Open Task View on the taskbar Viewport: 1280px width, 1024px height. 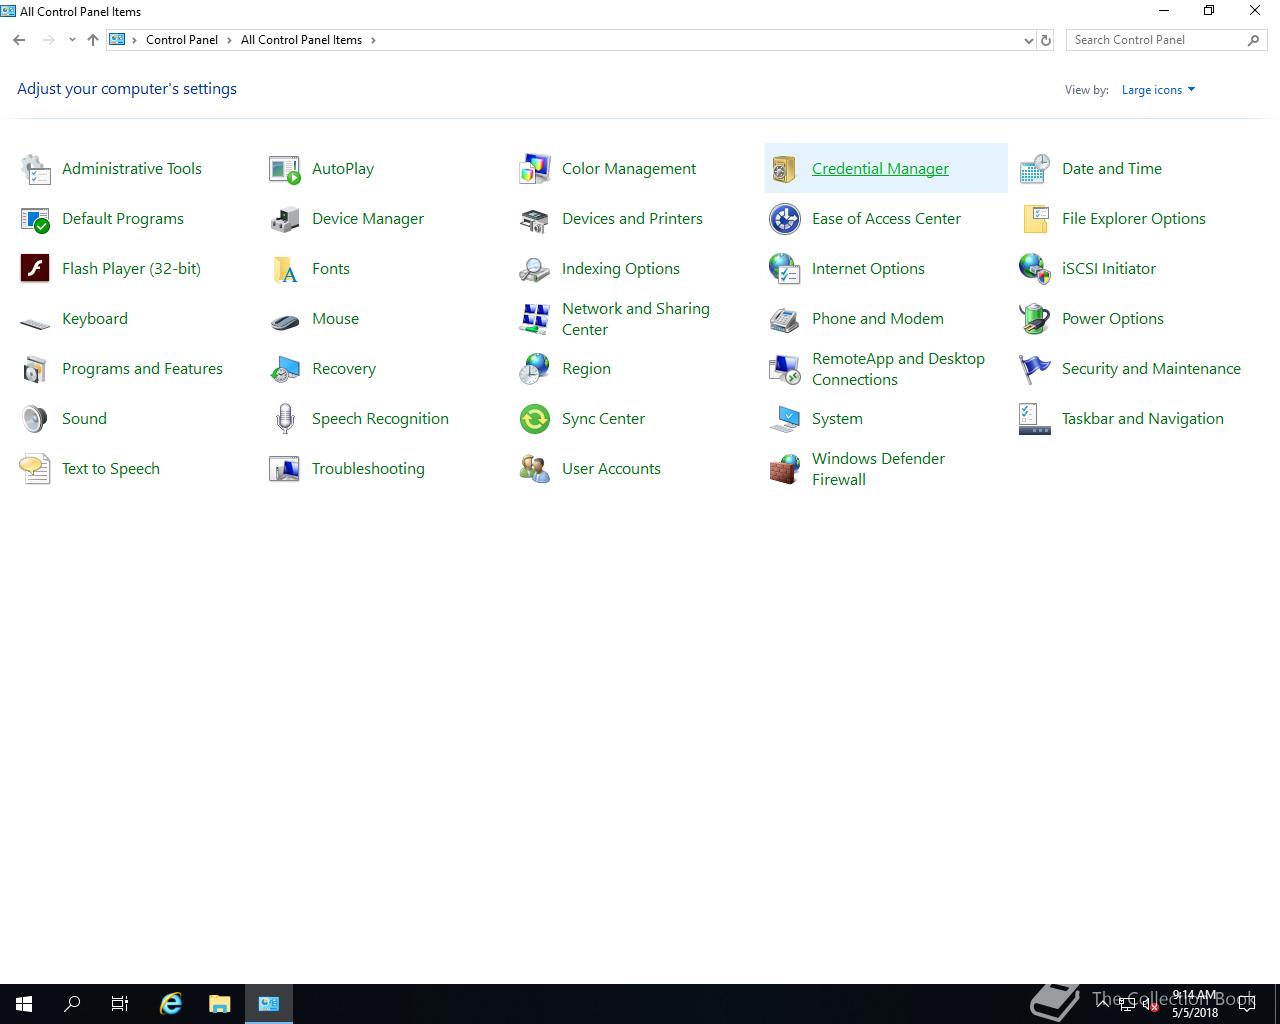(120, 1004)
